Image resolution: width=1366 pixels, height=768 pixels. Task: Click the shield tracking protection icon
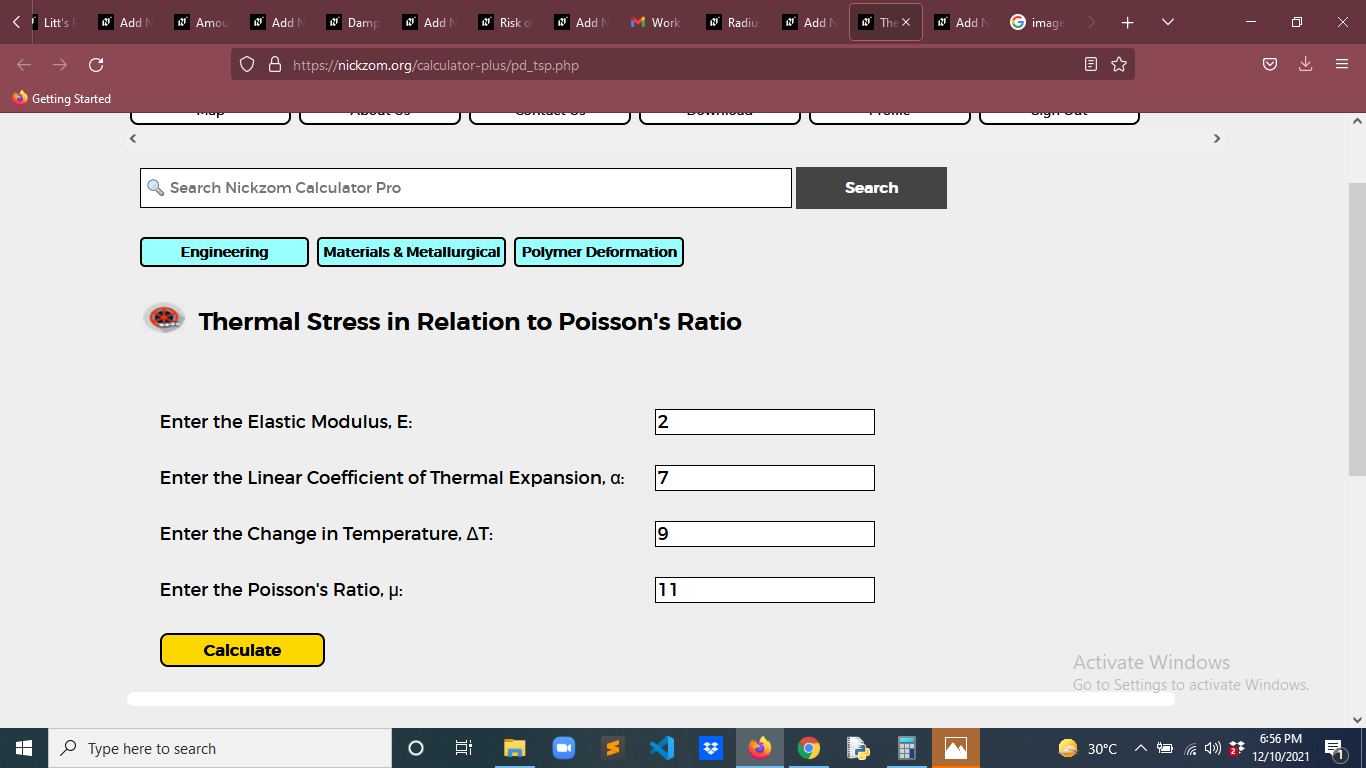(247, 65)
